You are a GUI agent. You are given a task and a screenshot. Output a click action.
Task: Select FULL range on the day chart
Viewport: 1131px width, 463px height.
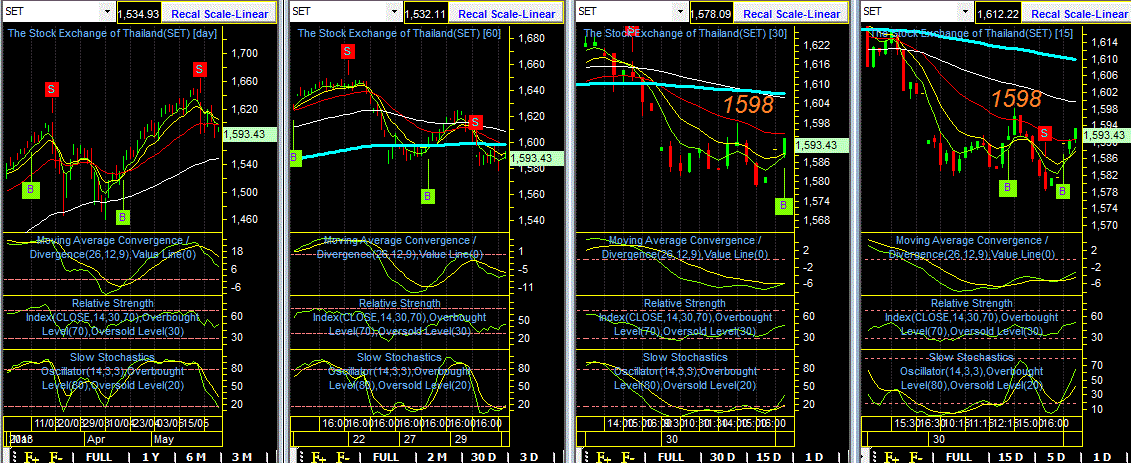click(99, 457)
